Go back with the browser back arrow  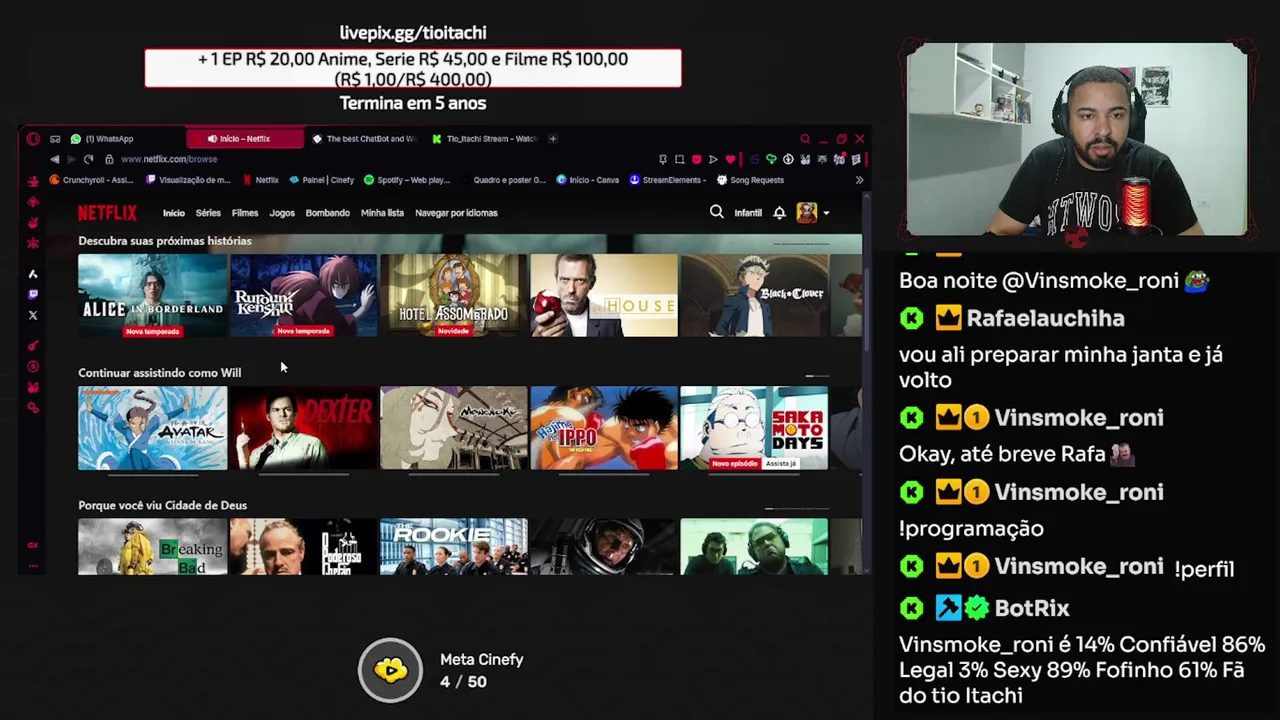[55, 159]
